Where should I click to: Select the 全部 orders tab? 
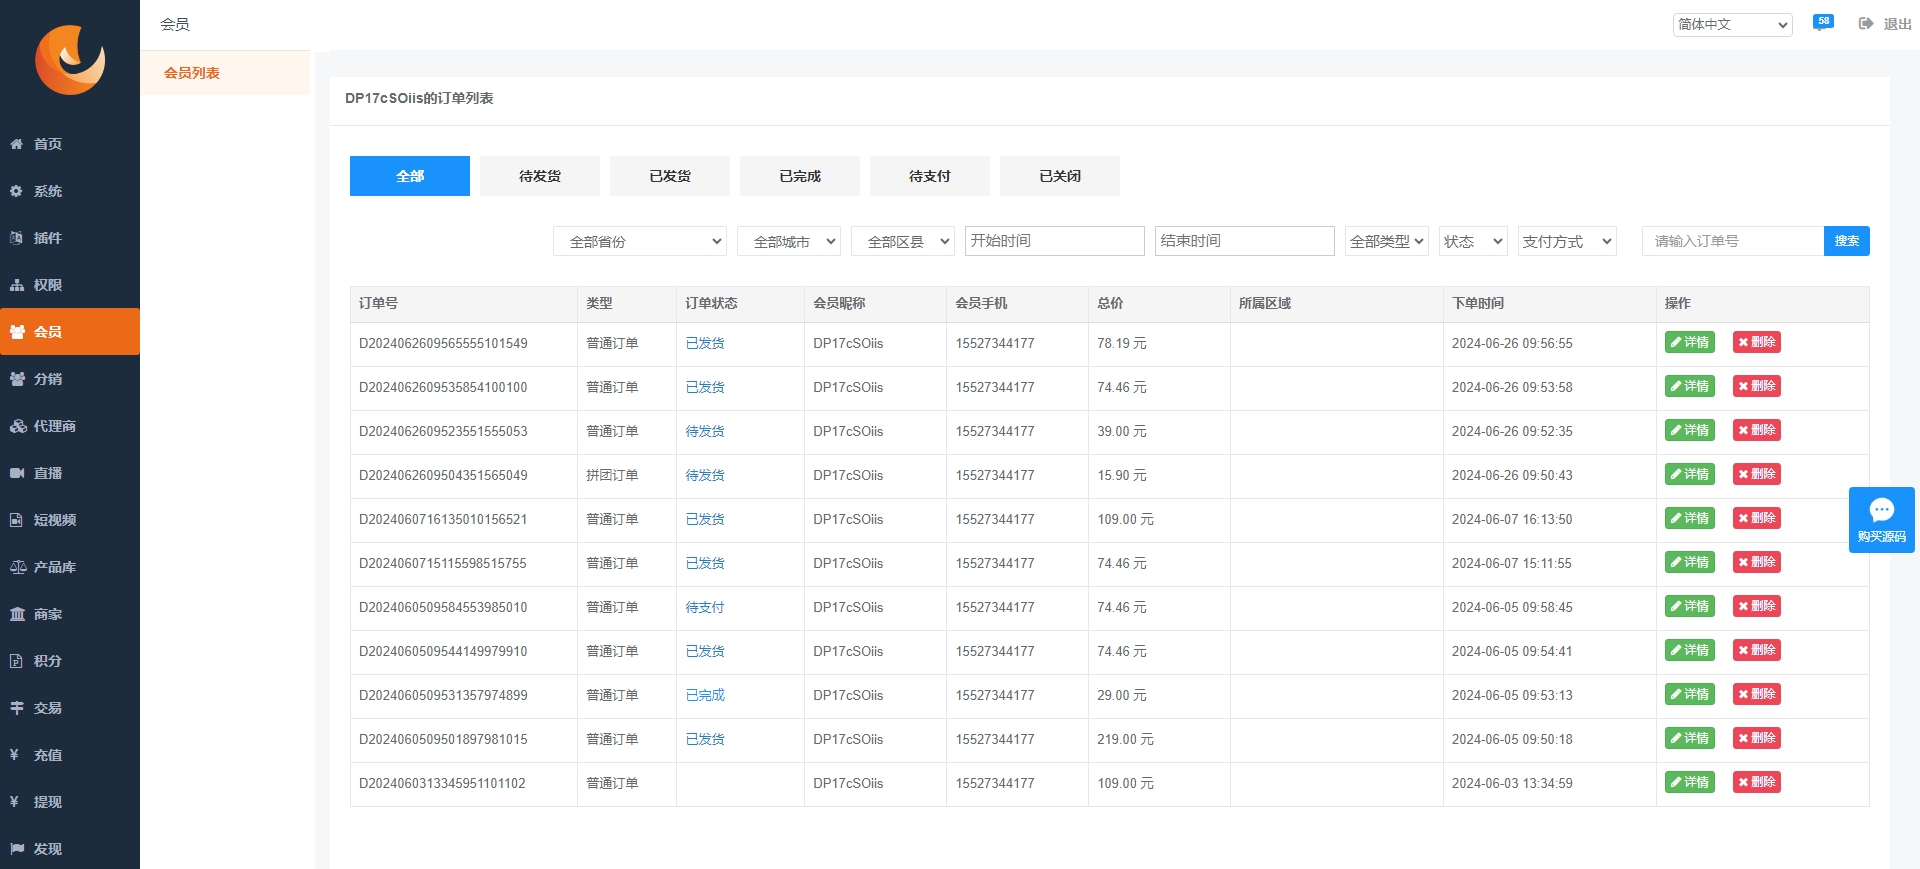tap(410, 176)
